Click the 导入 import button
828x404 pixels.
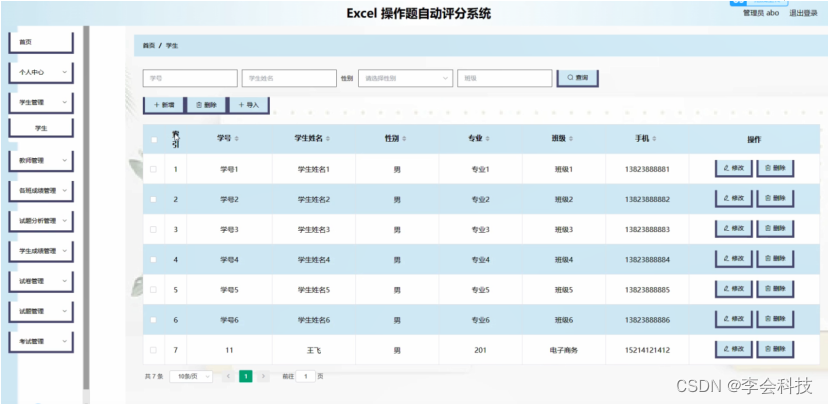pyautogui.click(x=249, y=105)
